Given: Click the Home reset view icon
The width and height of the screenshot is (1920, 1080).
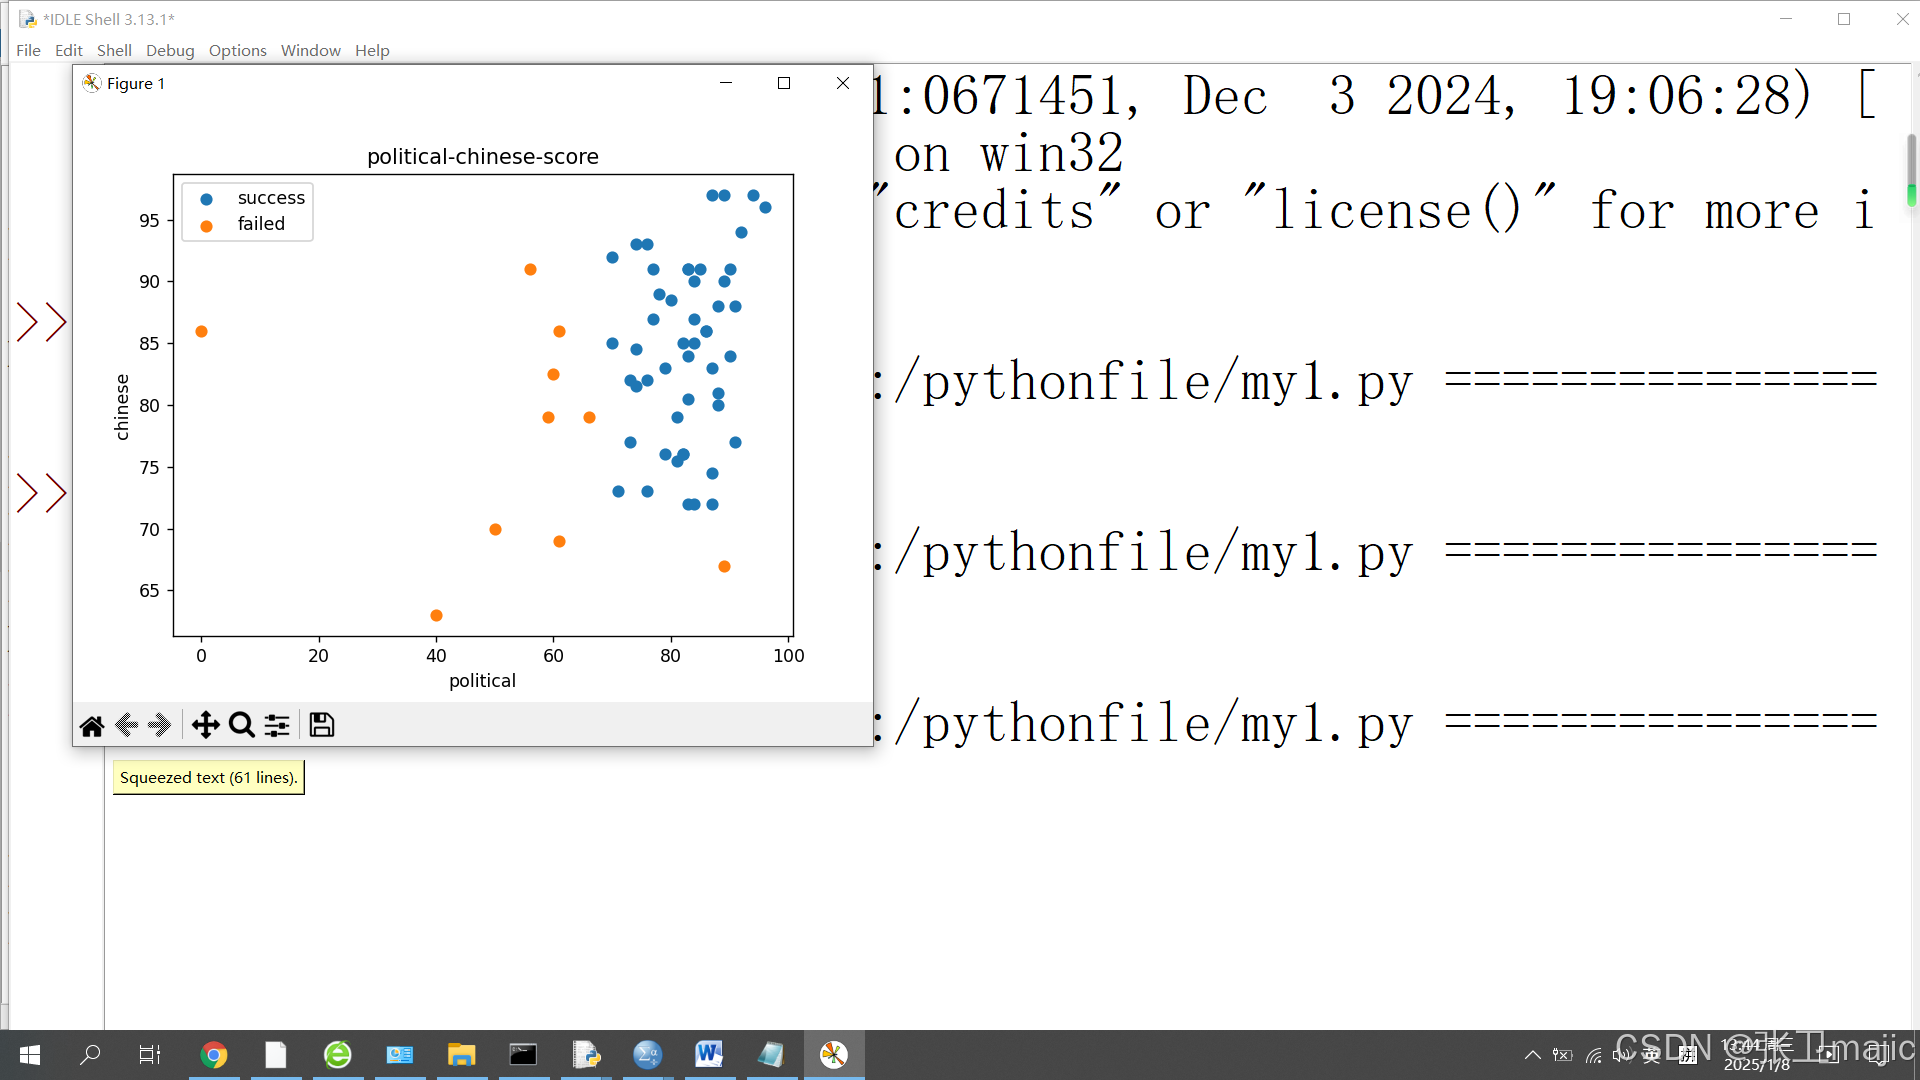Looking at the screenshot, I should pos(92,726).
